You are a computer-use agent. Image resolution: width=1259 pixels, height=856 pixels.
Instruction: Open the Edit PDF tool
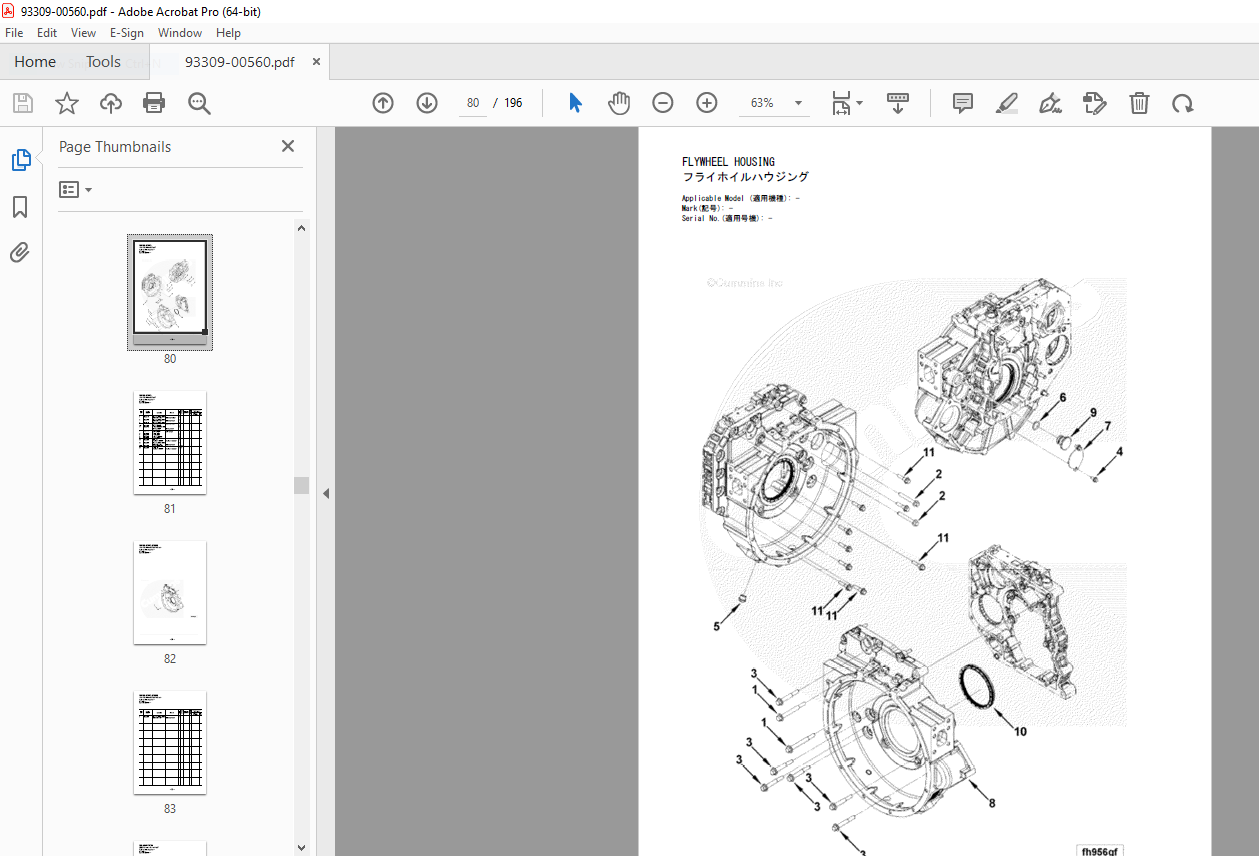point(1095,103)
